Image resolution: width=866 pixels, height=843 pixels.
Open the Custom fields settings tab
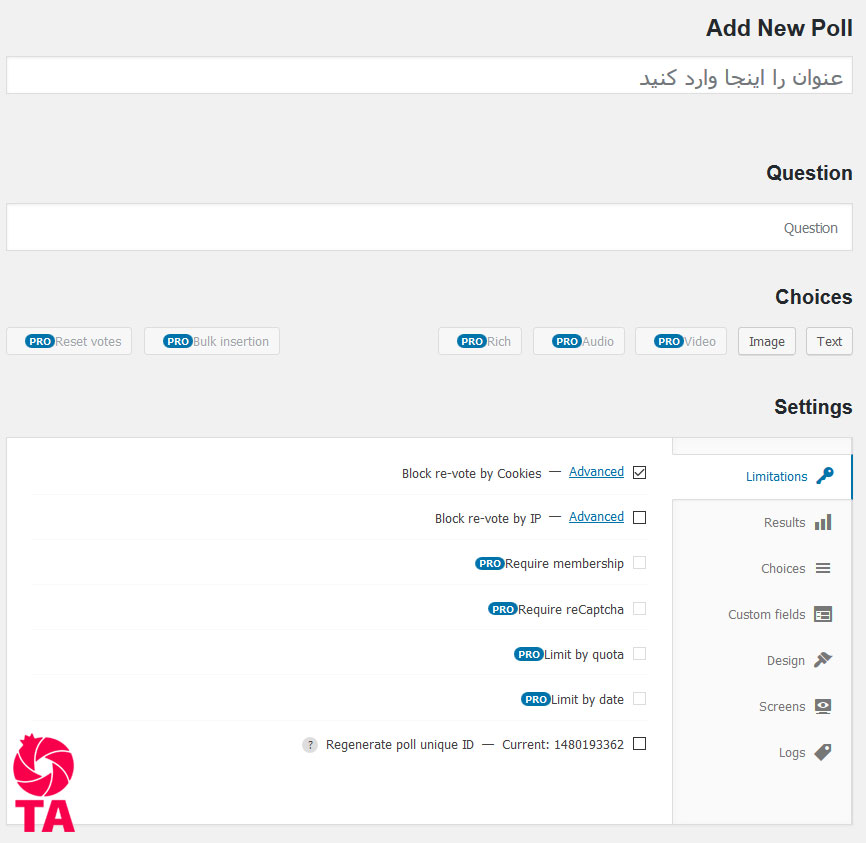pyautogui.click(x=766, y=614)
